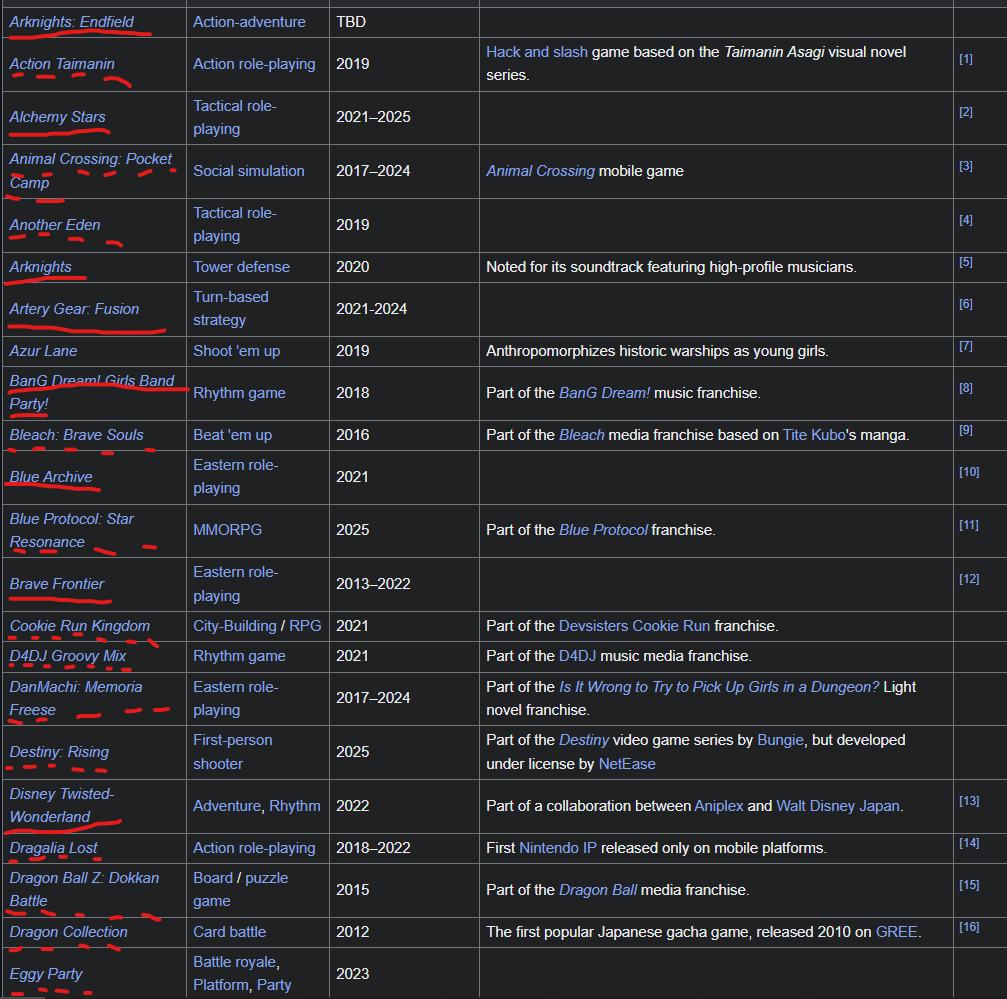Open citation reference [10]
This screenshot has width=1007, height=999.
point(969,472)
